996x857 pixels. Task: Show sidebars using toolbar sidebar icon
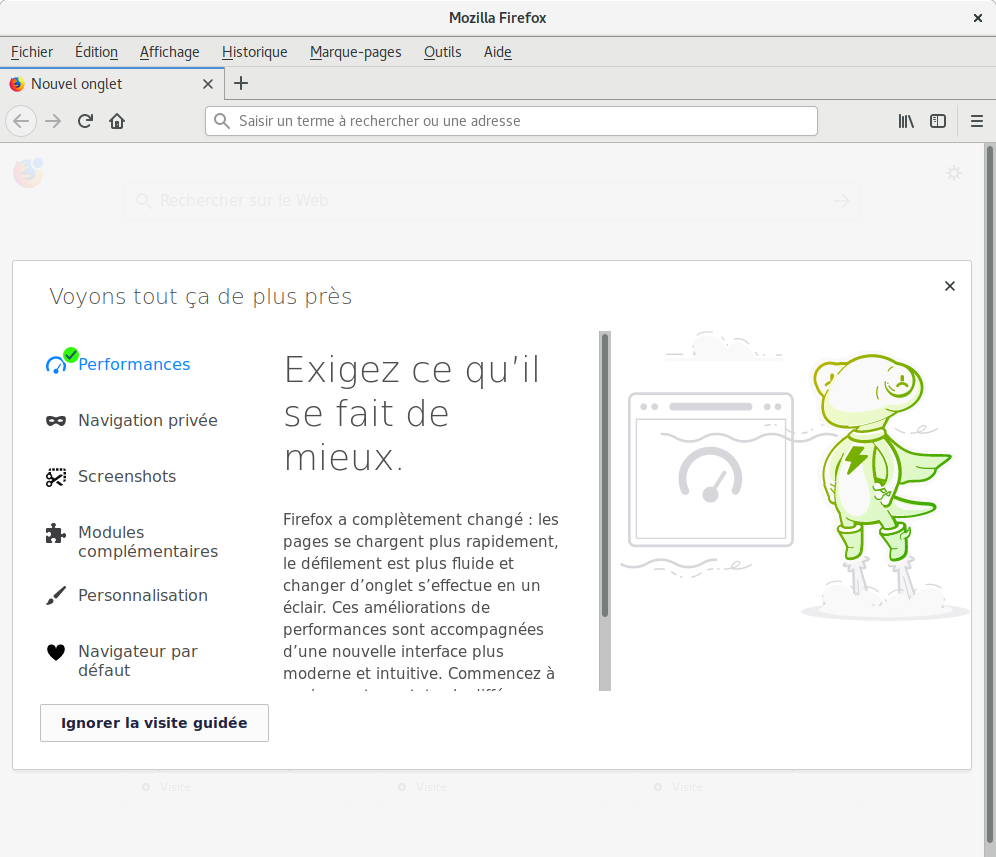coord(938,121)
